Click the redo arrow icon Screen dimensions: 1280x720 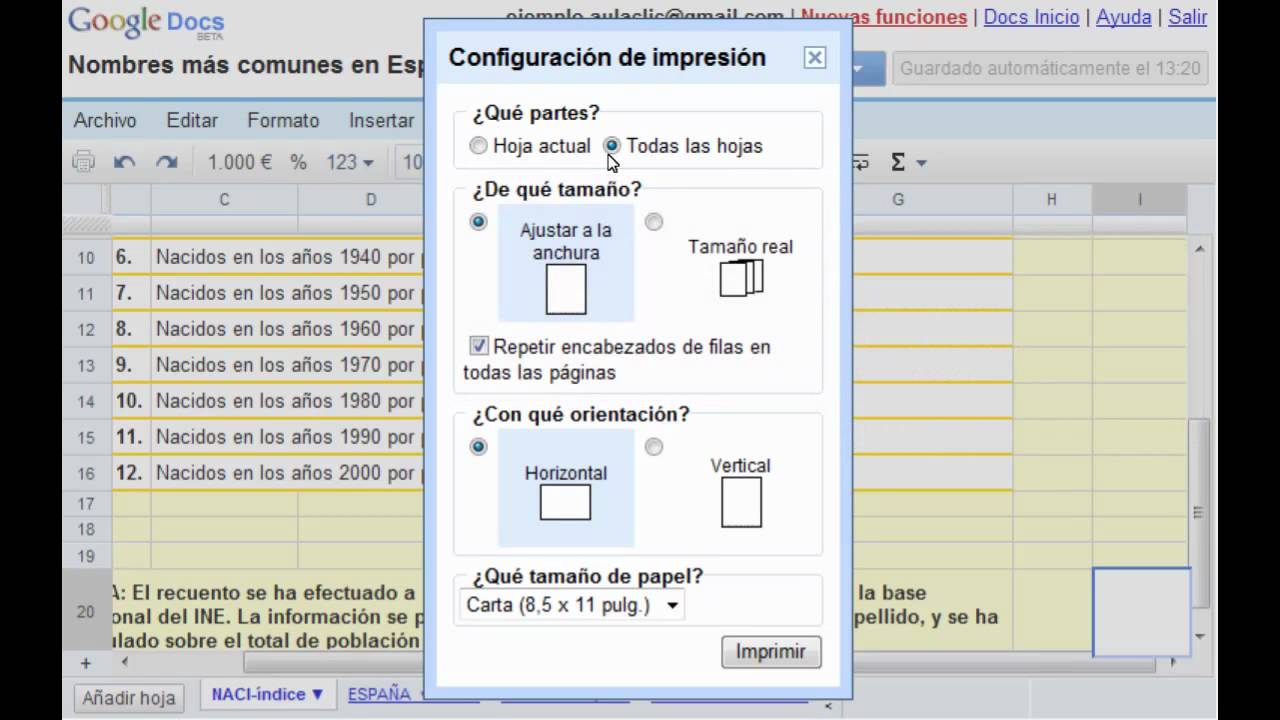point(166,162)
